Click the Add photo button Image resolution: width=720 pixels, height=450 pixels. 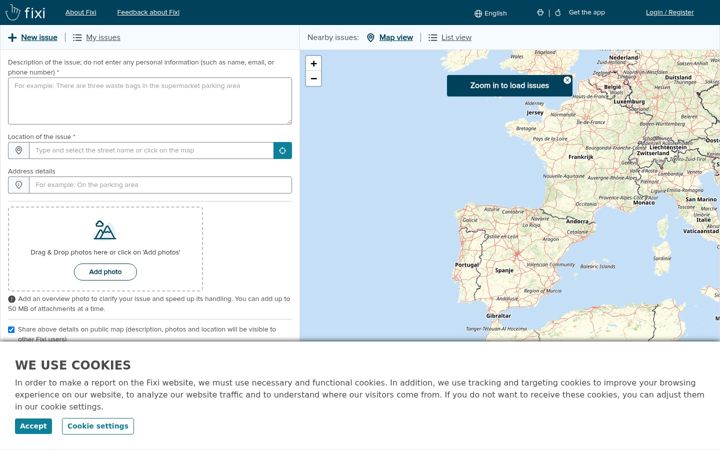(x=105, y=272)
